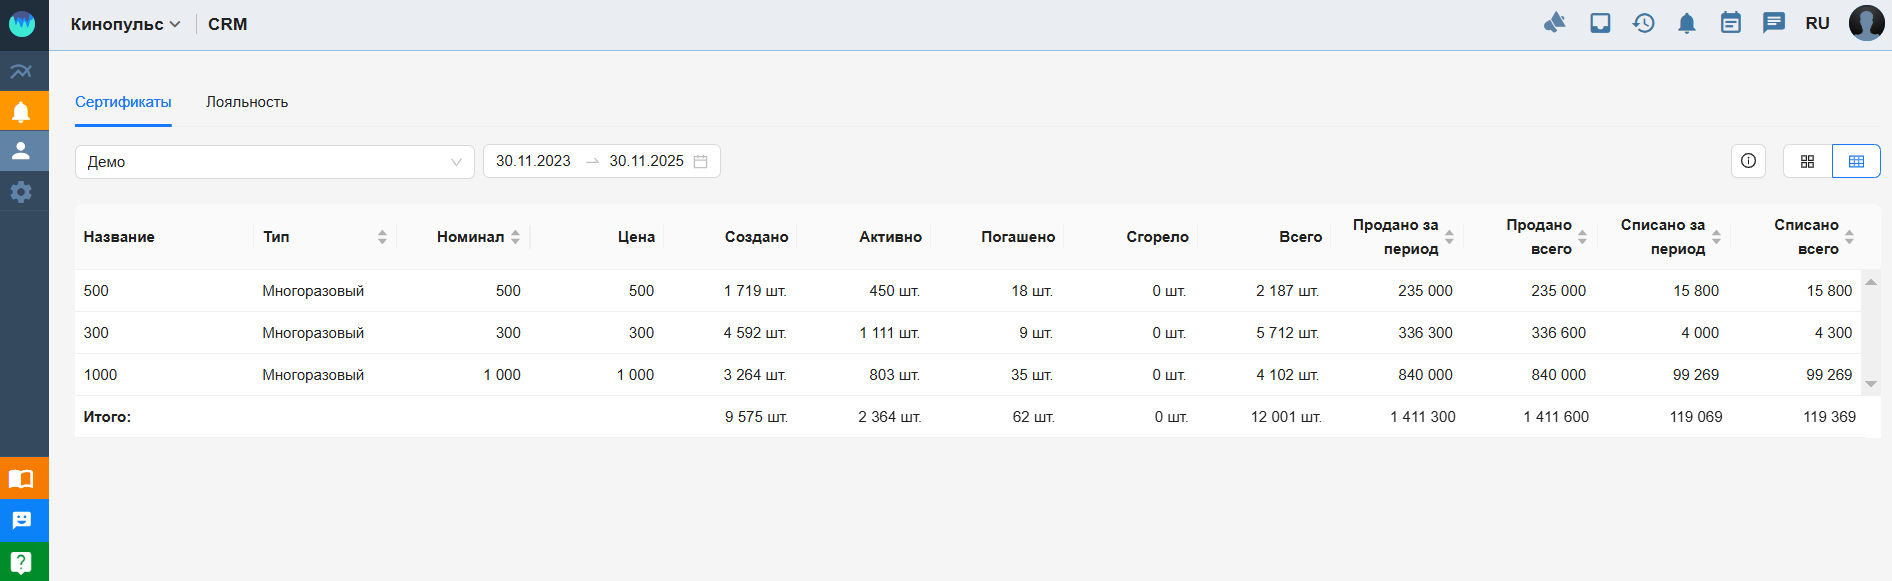Open the history clock icon in header
This screenshot has height=581, width=1892.
tap(1643, 23)
